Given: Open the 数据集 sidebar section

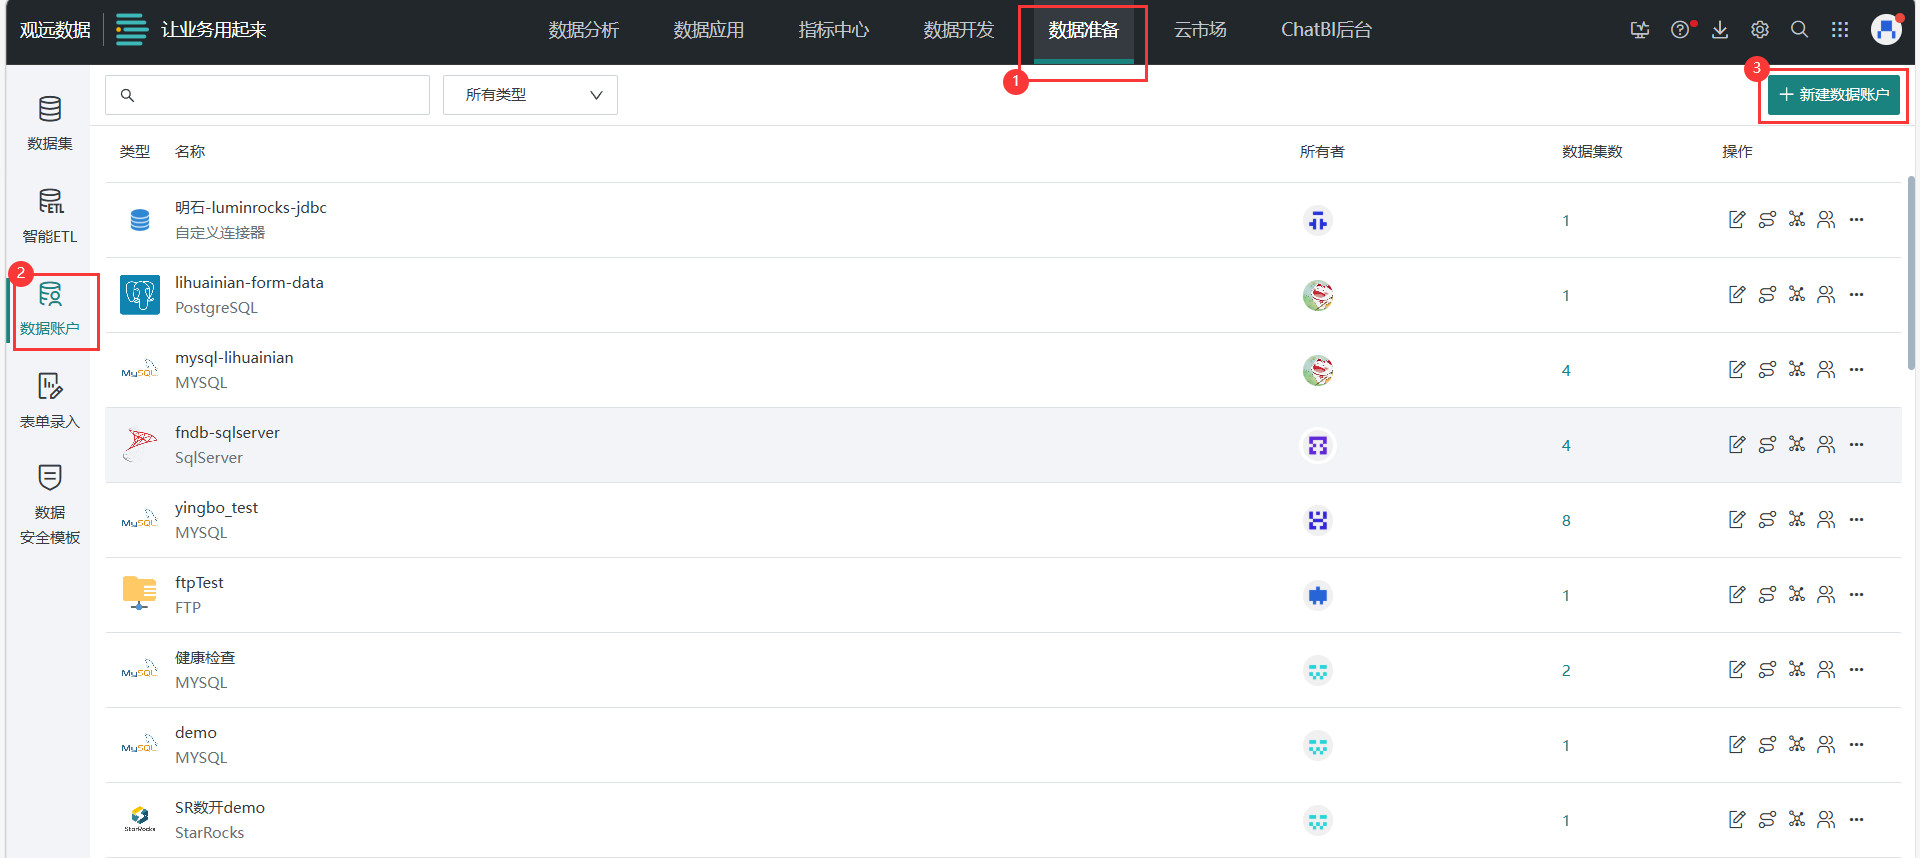Looking at the screenshot, I should coord(49,122).
